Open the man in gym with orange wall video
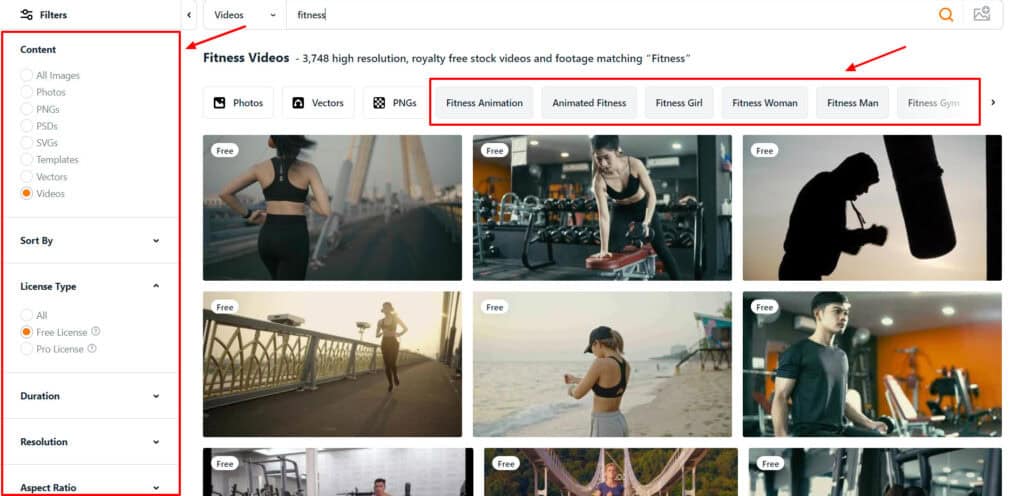 pos(872,364)
